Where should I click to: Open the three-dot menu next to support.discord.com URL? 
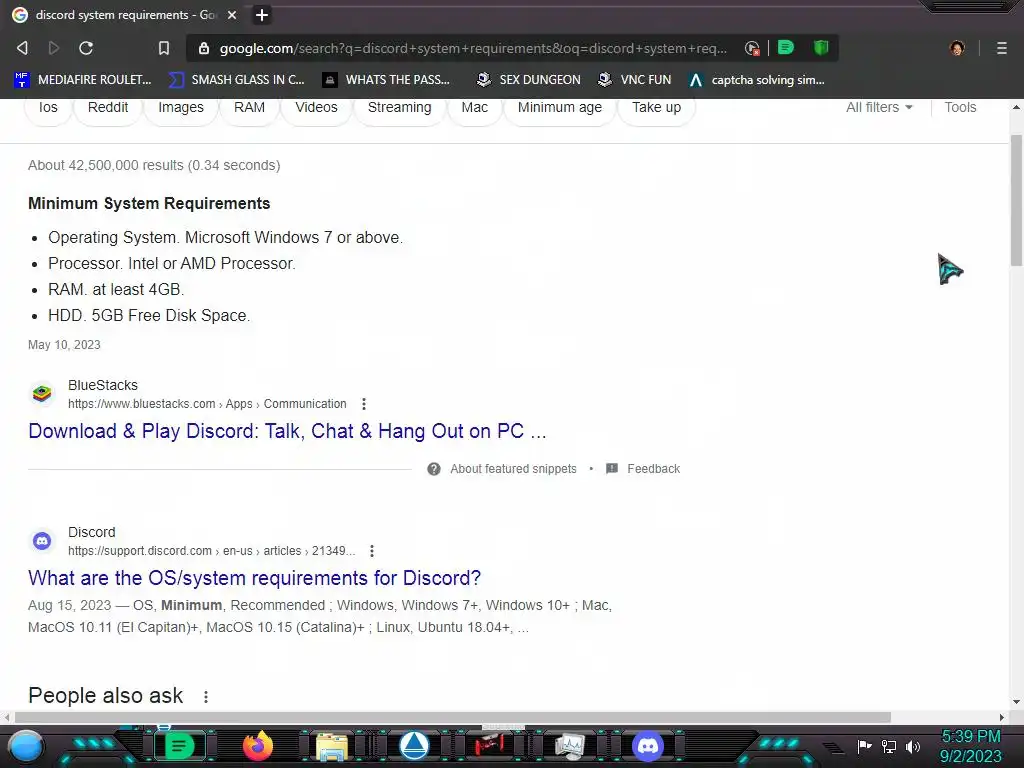(372, 551)
